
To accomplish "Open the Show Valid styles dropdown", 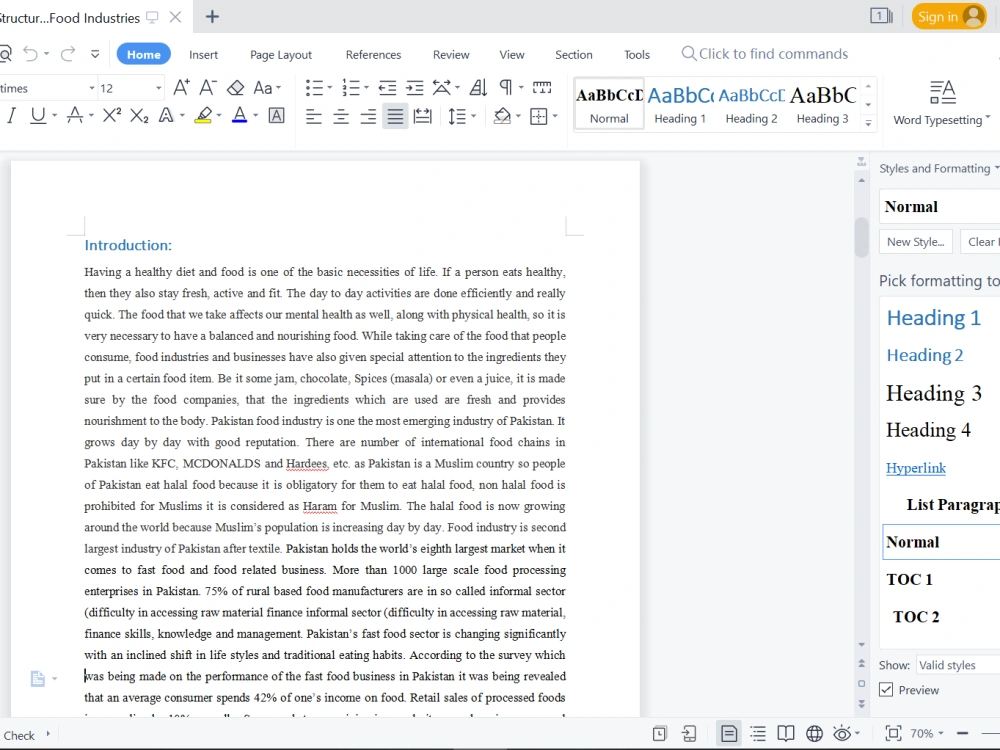I will [x=958, y=665].
